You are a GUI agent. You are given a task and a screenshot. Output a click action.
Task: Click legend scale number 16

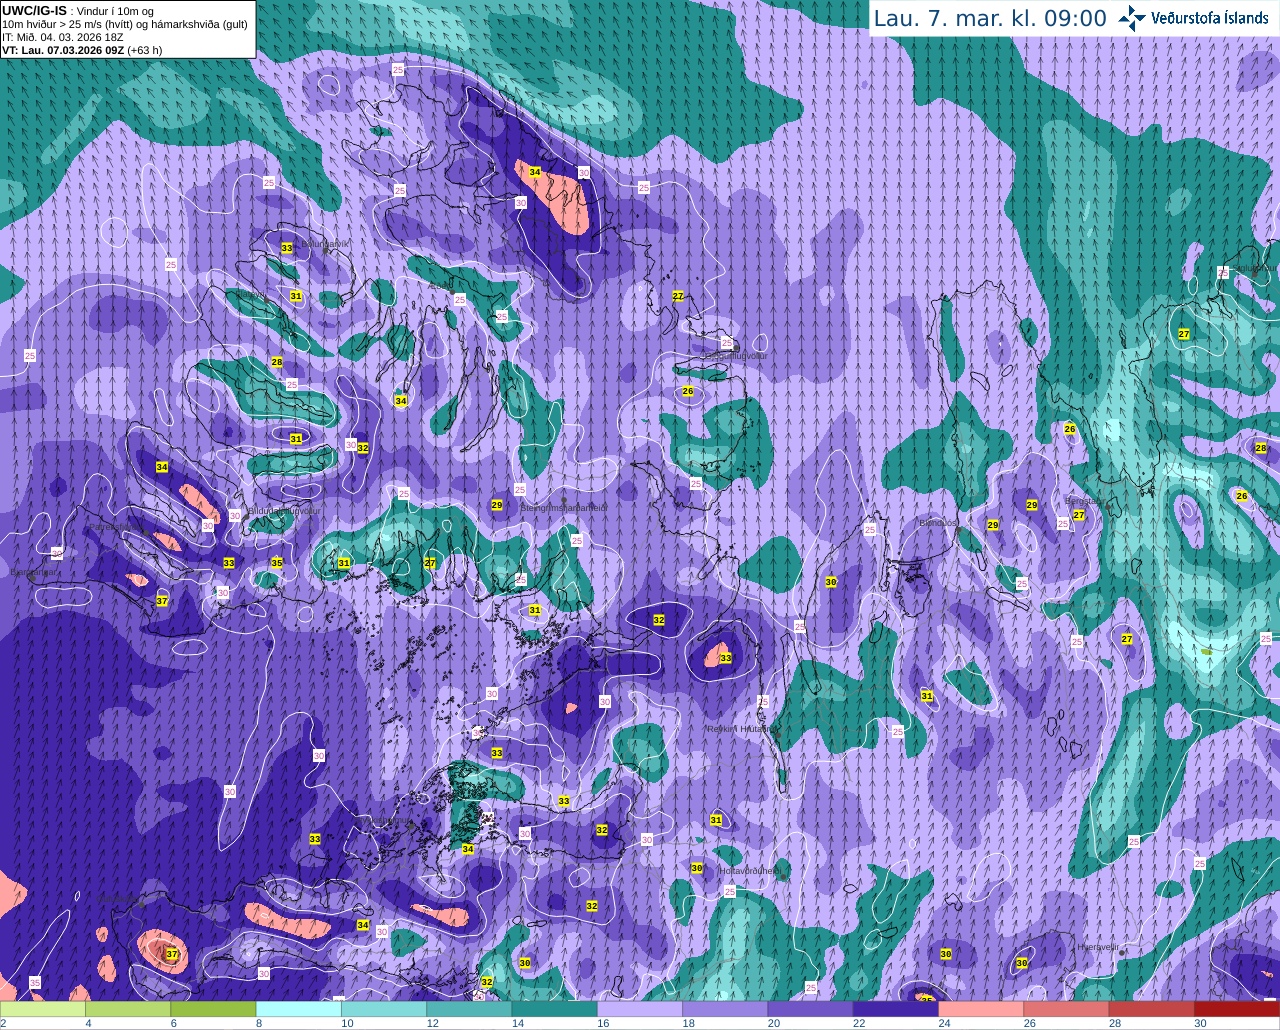[602, 1023]
